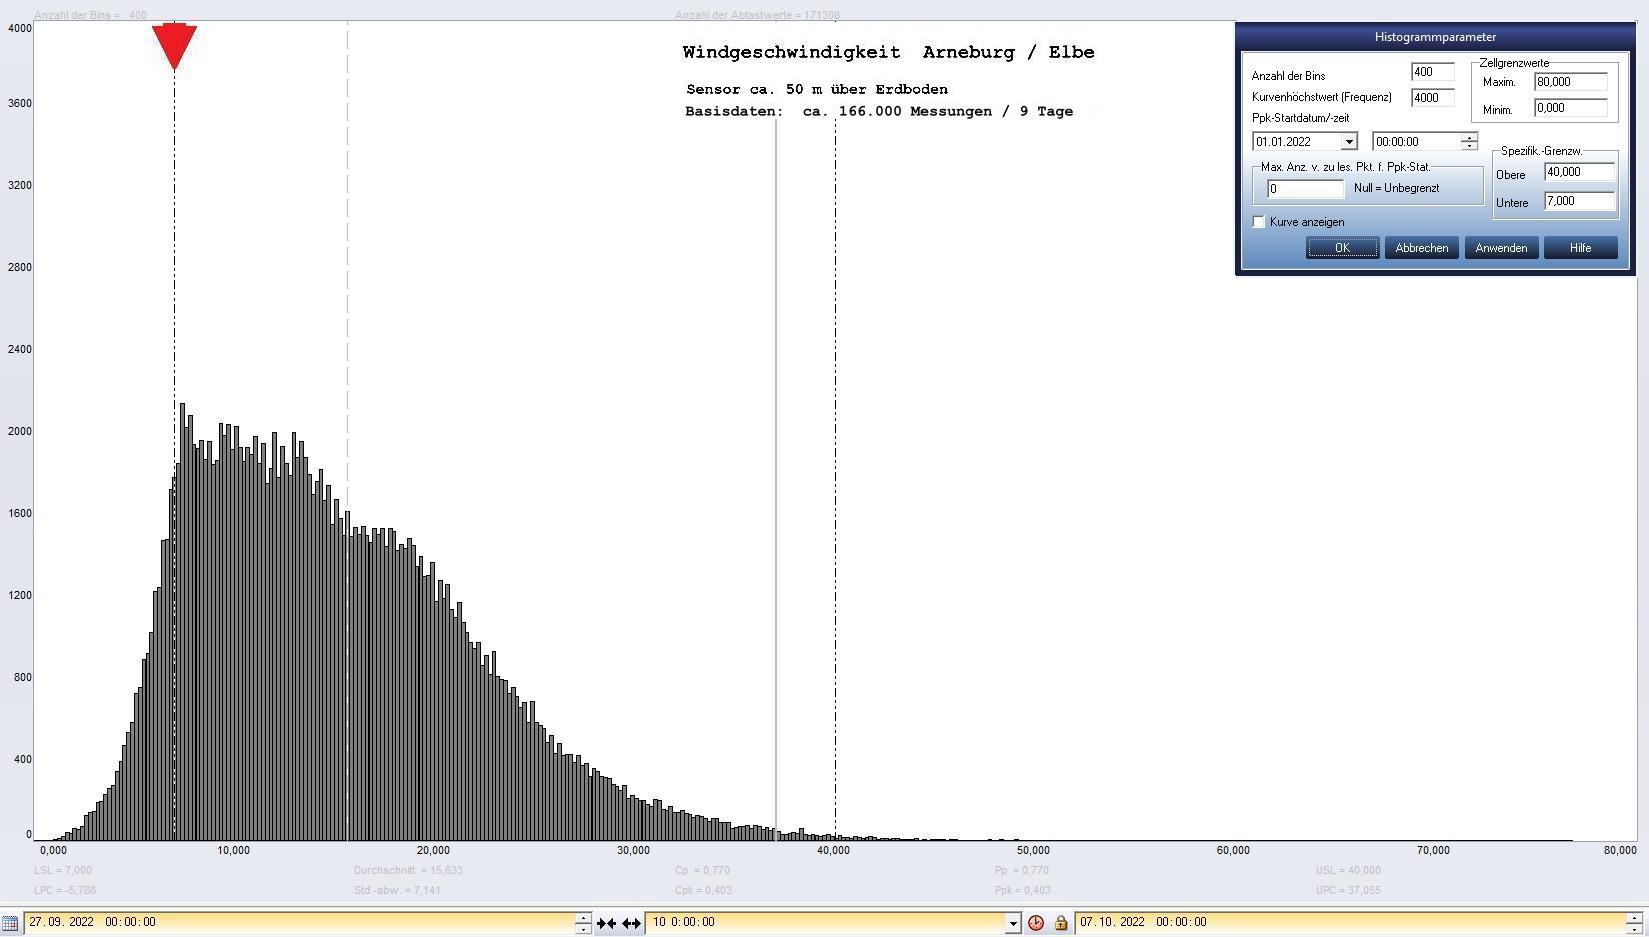Click the Abbrechen button
1649x937 pixels.
(x=1421, y=248)
